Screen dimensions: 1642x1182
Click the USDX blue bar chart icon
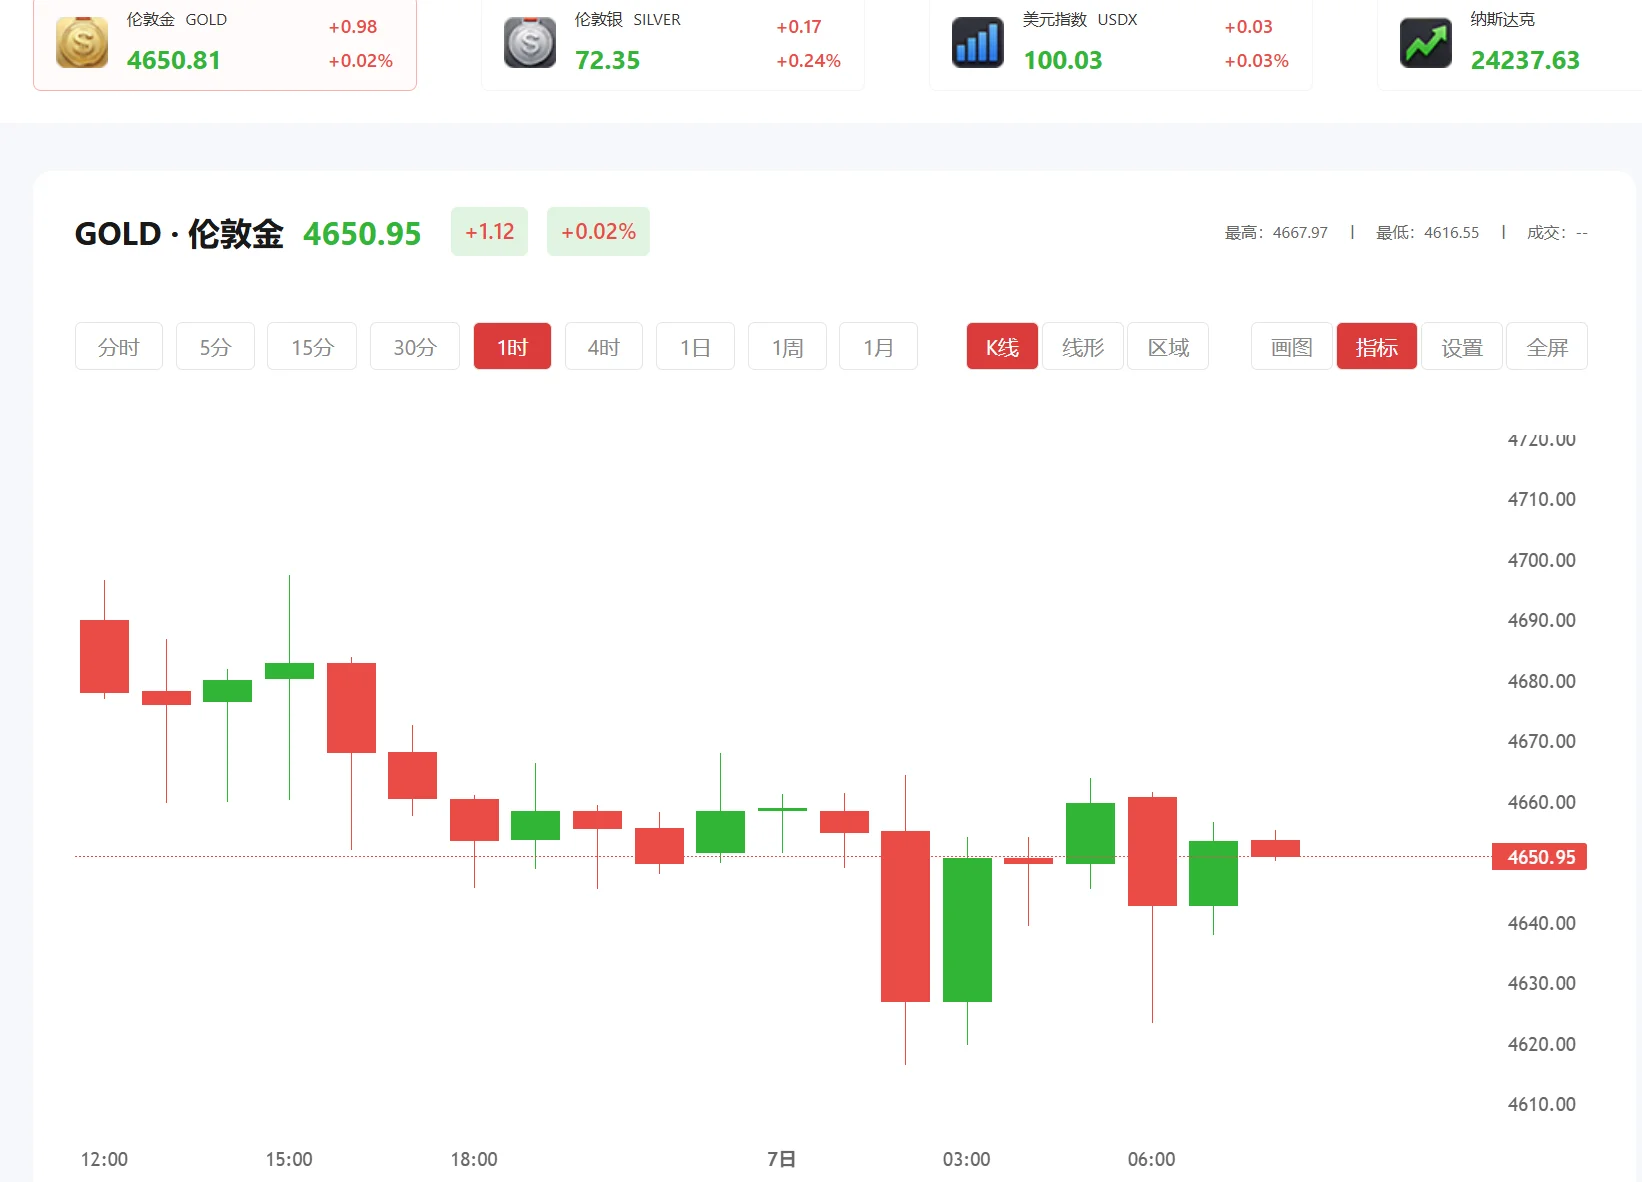978,43
